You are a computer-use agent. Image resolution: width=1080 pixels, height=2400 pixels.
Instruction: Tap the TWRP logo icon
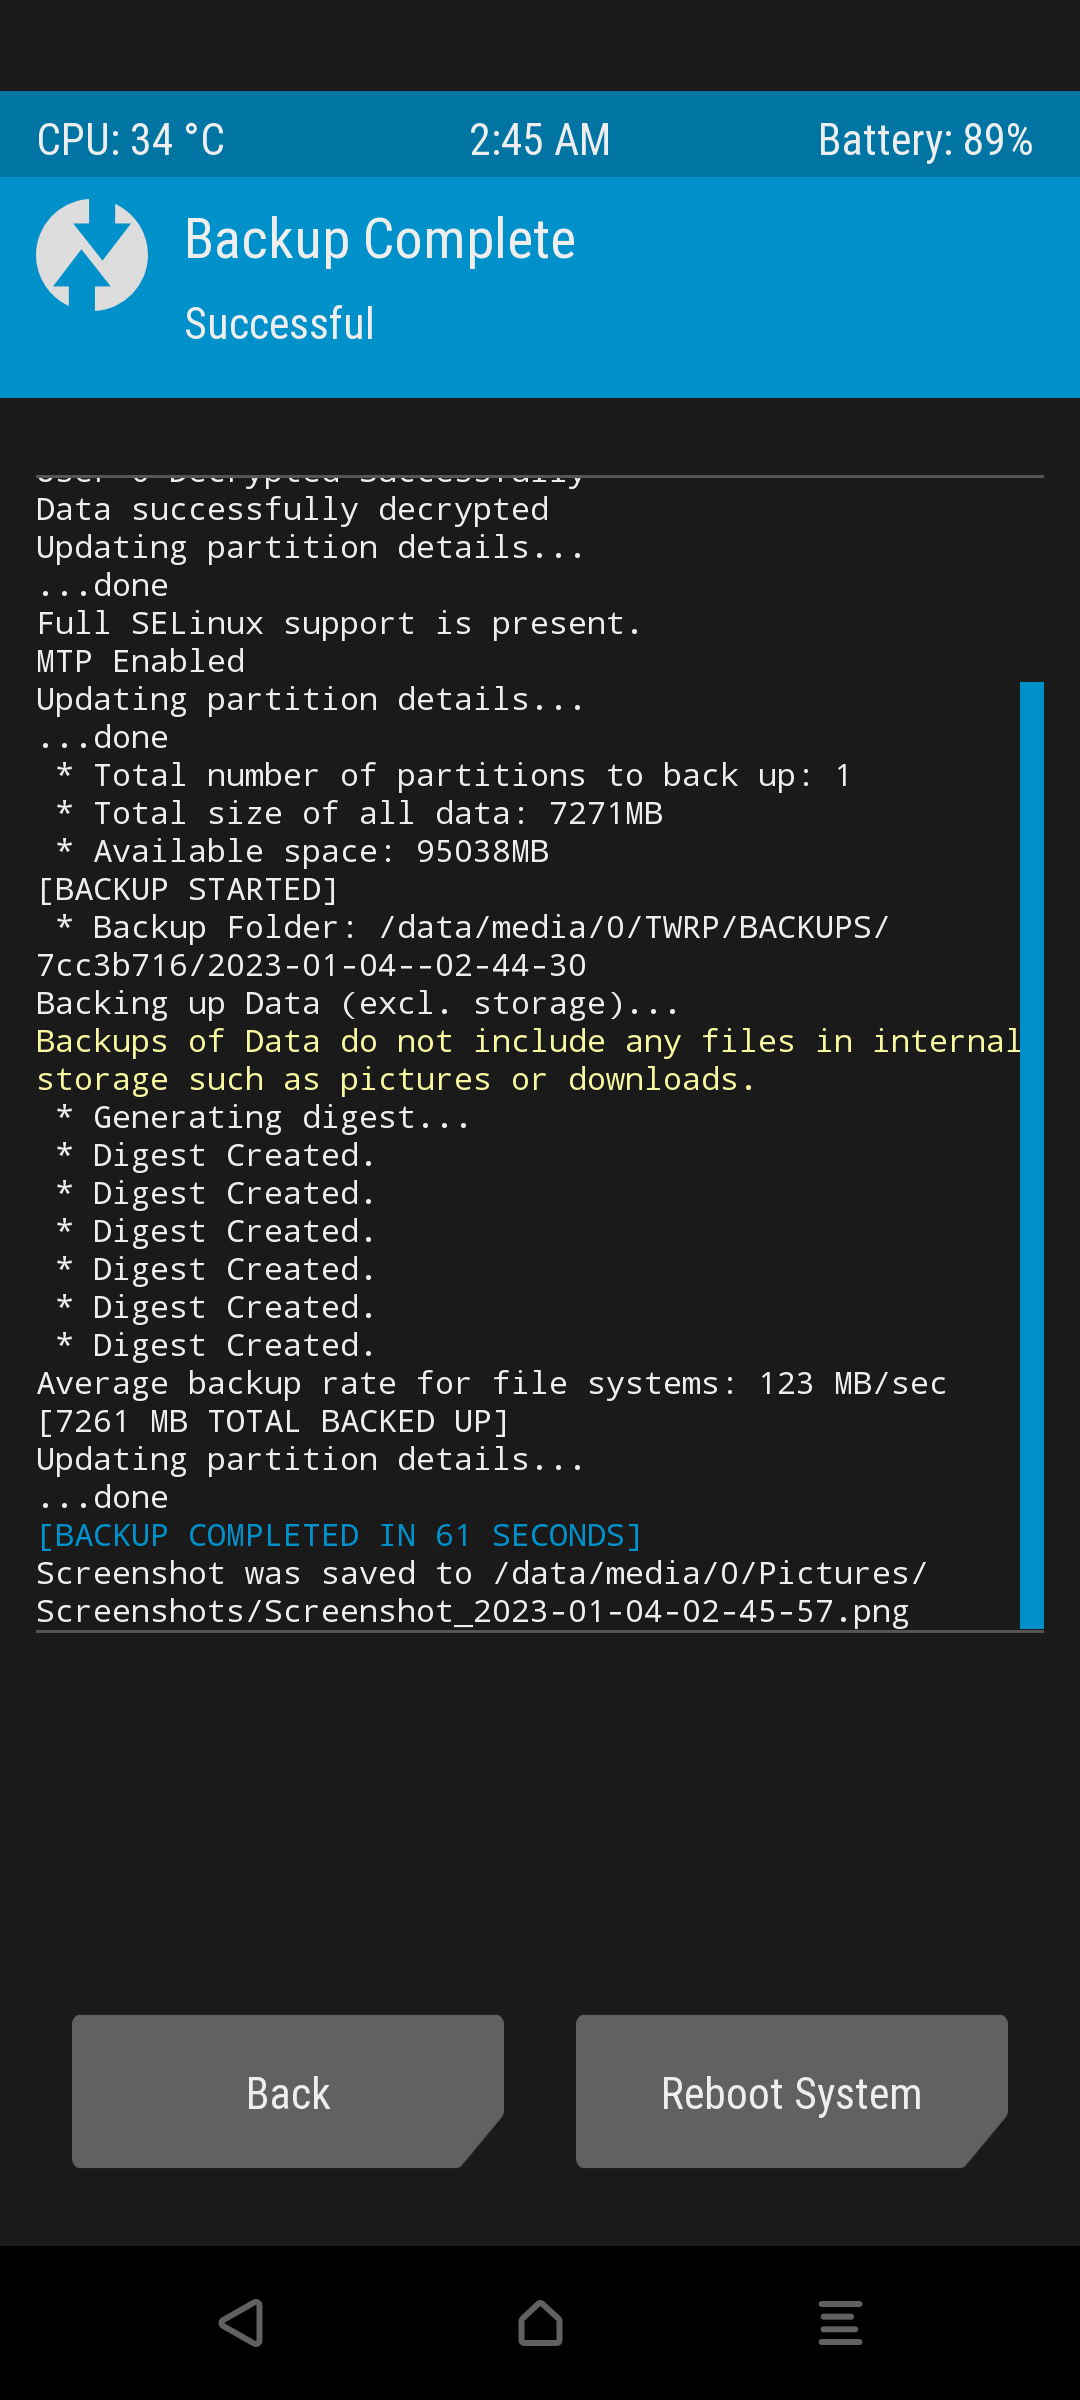pyautogui.click(x=92, y=255)
